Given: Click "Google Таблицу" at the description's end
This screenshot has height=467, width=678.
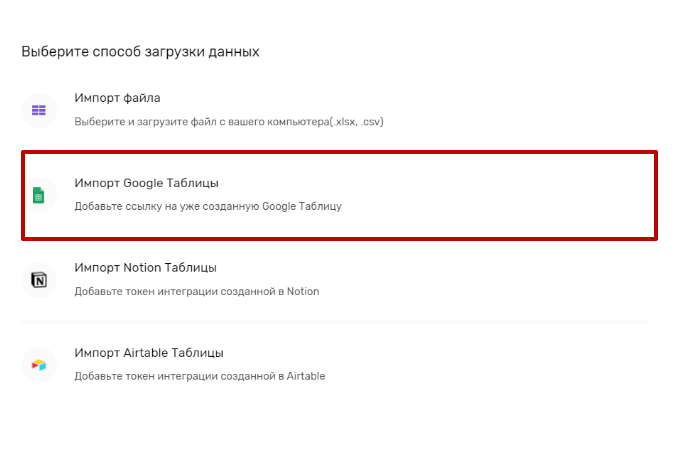Looking at the screenshot, I should 302,206.
